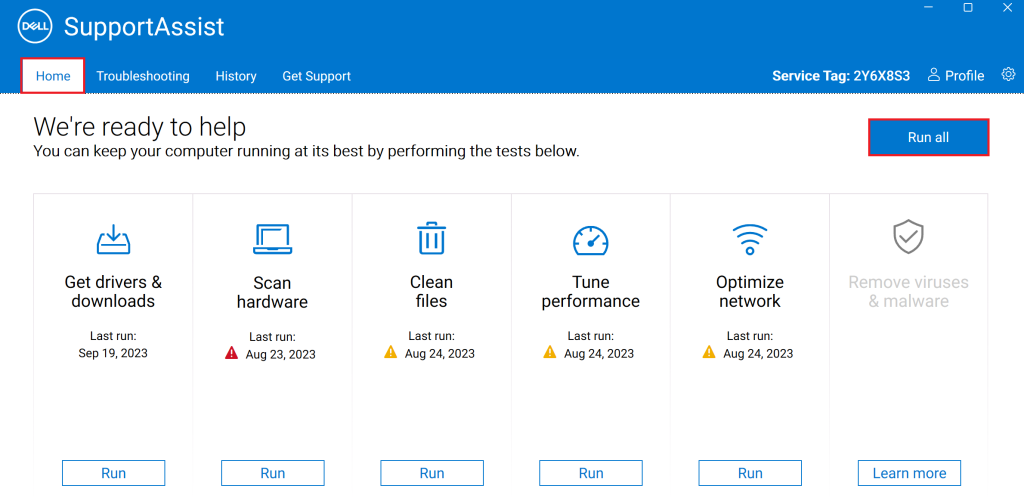Minimize the SupportAssist window
1024x504 pixels.
(931, 7)
